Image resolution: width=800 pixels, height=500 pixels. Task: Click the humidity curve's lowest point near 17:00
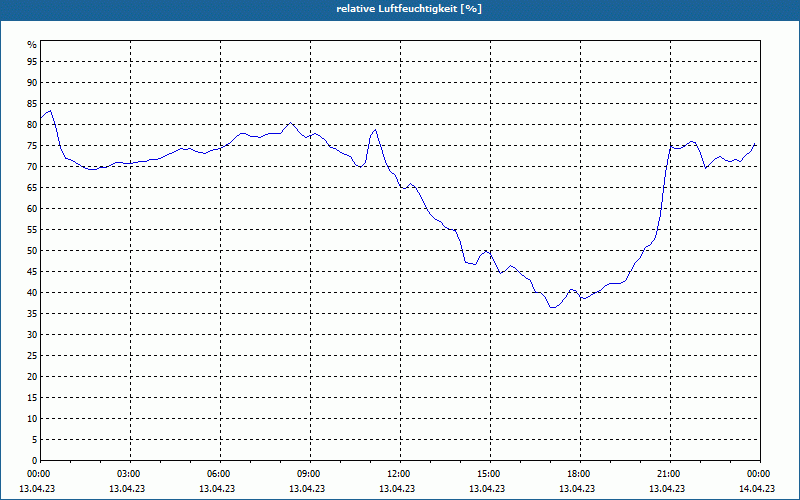553,307
